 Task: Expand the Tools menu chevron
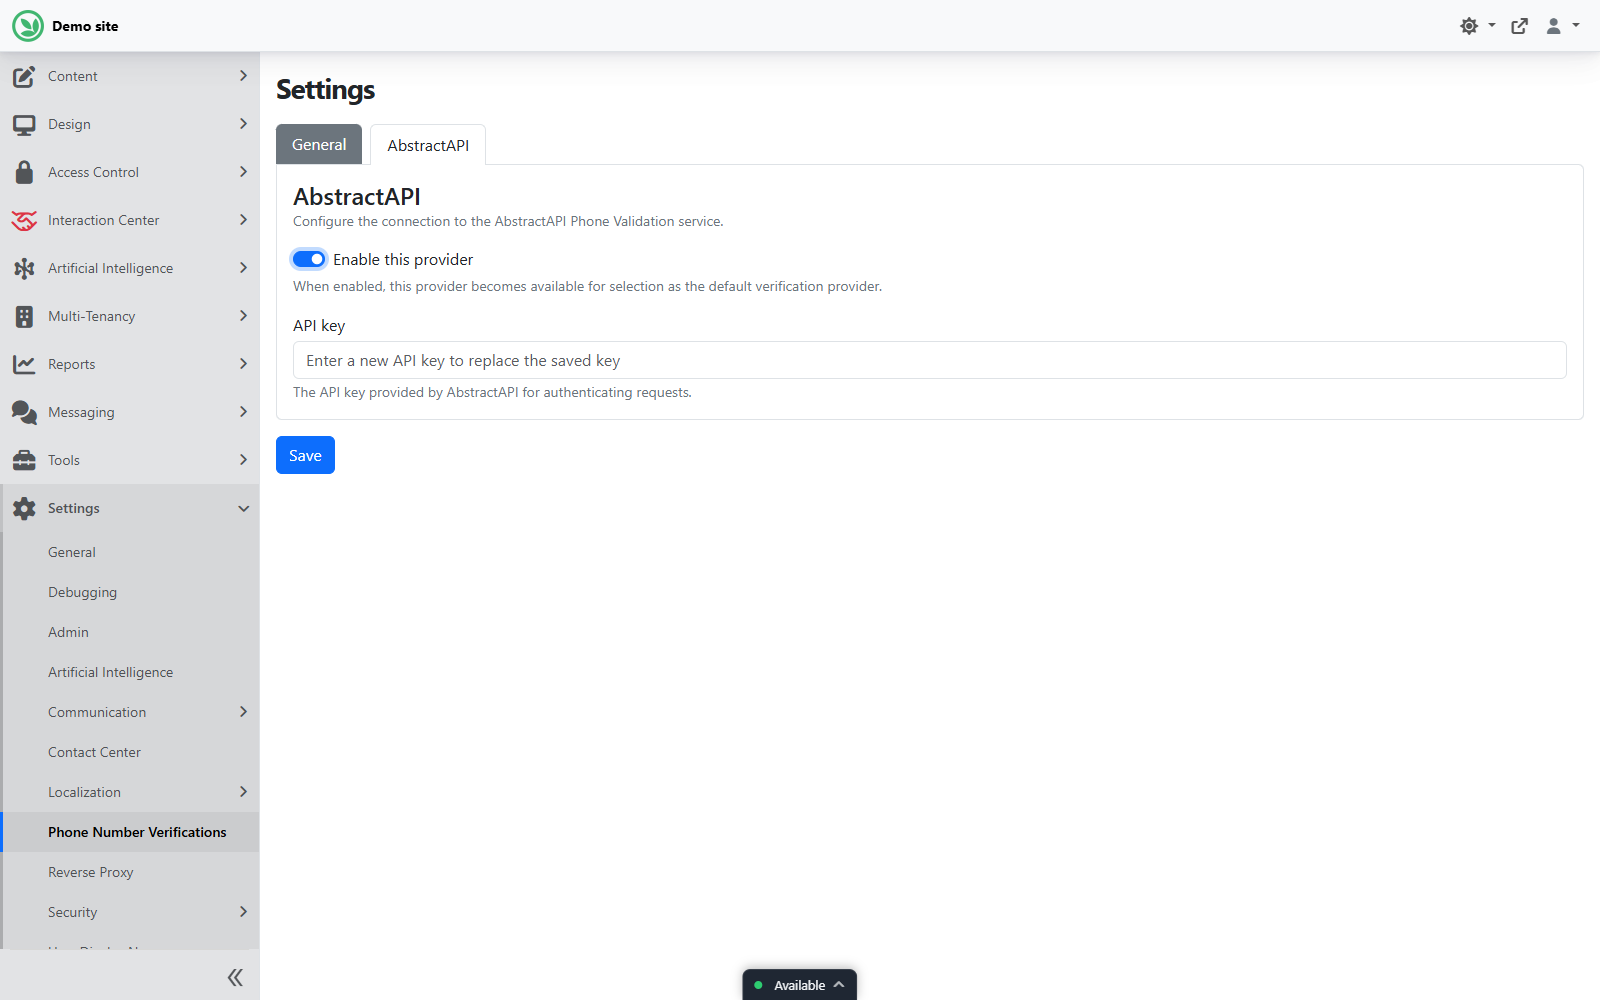(x=243, y=460)
